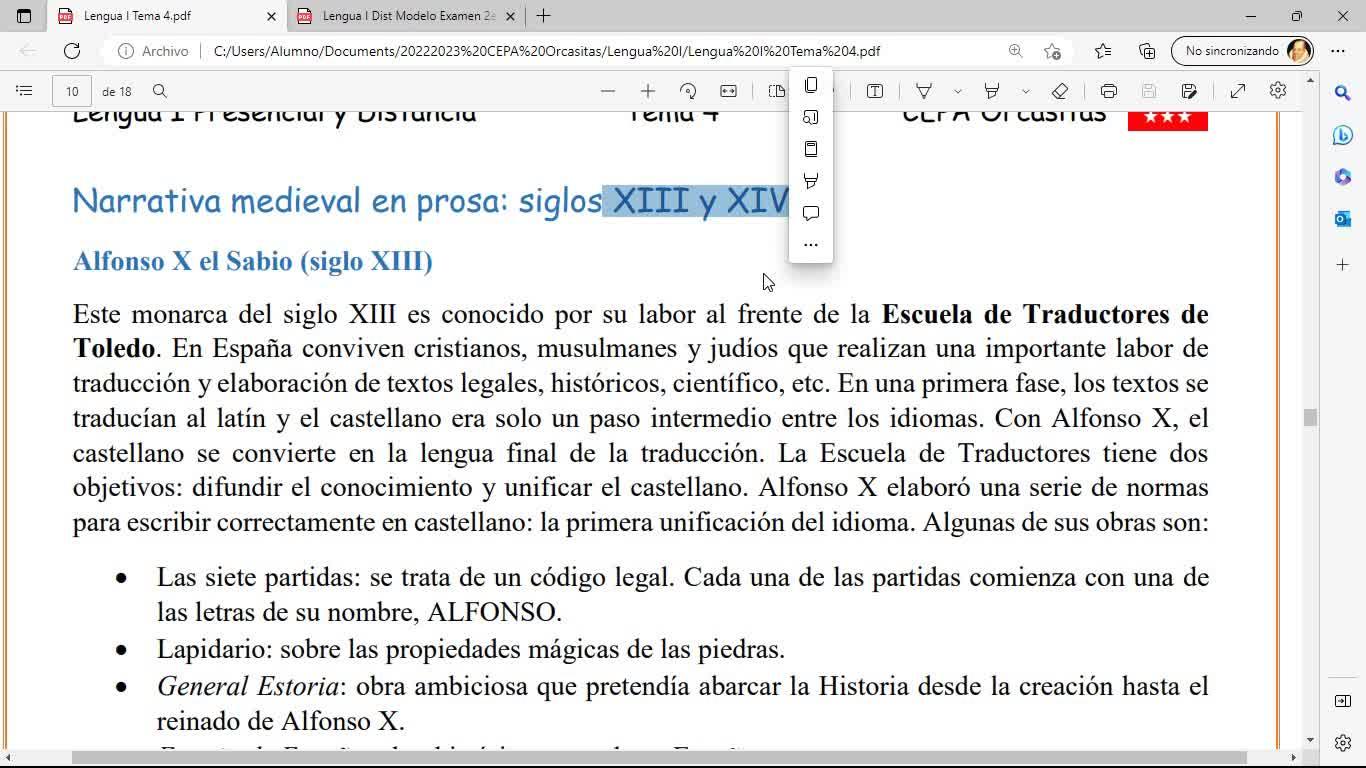This screenshot has height=768, width=1366.
Task: Close the Lengua I Tema 4.pdf tab
Action: click(271, 16)
